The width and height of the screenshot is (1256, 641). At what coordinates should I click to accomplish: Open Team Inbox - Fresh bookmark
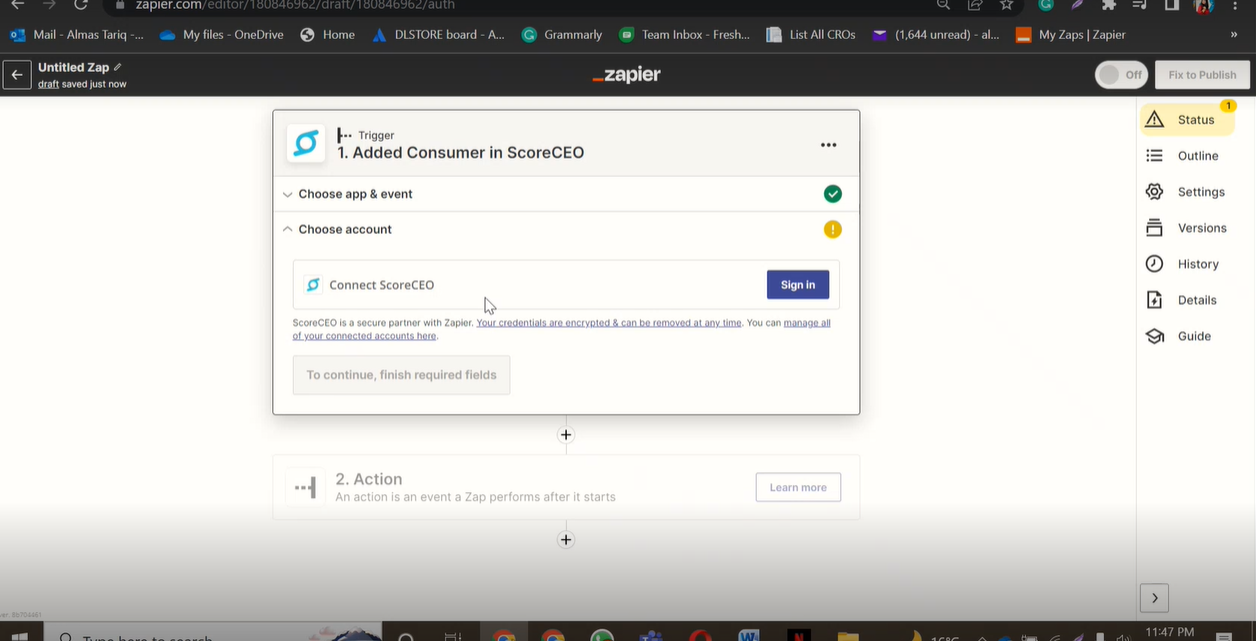pyautogui.click(x=684, y=35)
